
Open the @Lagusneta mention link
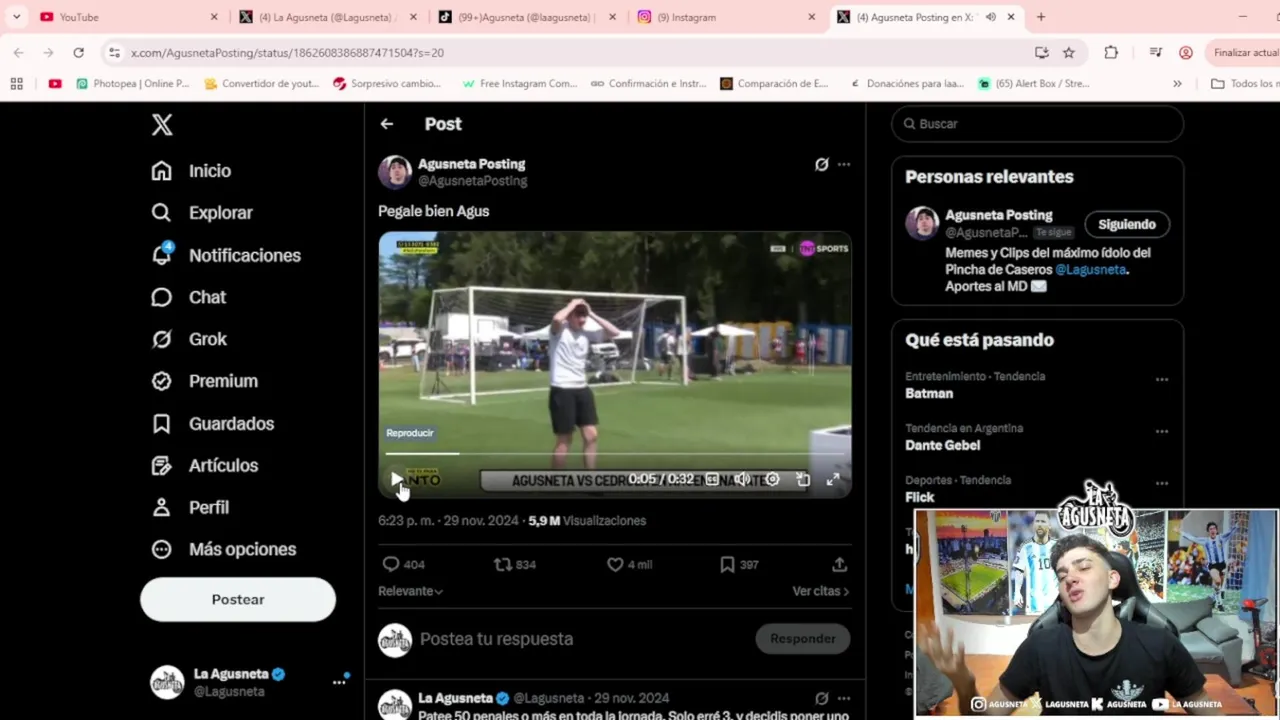click(1090, 269)
